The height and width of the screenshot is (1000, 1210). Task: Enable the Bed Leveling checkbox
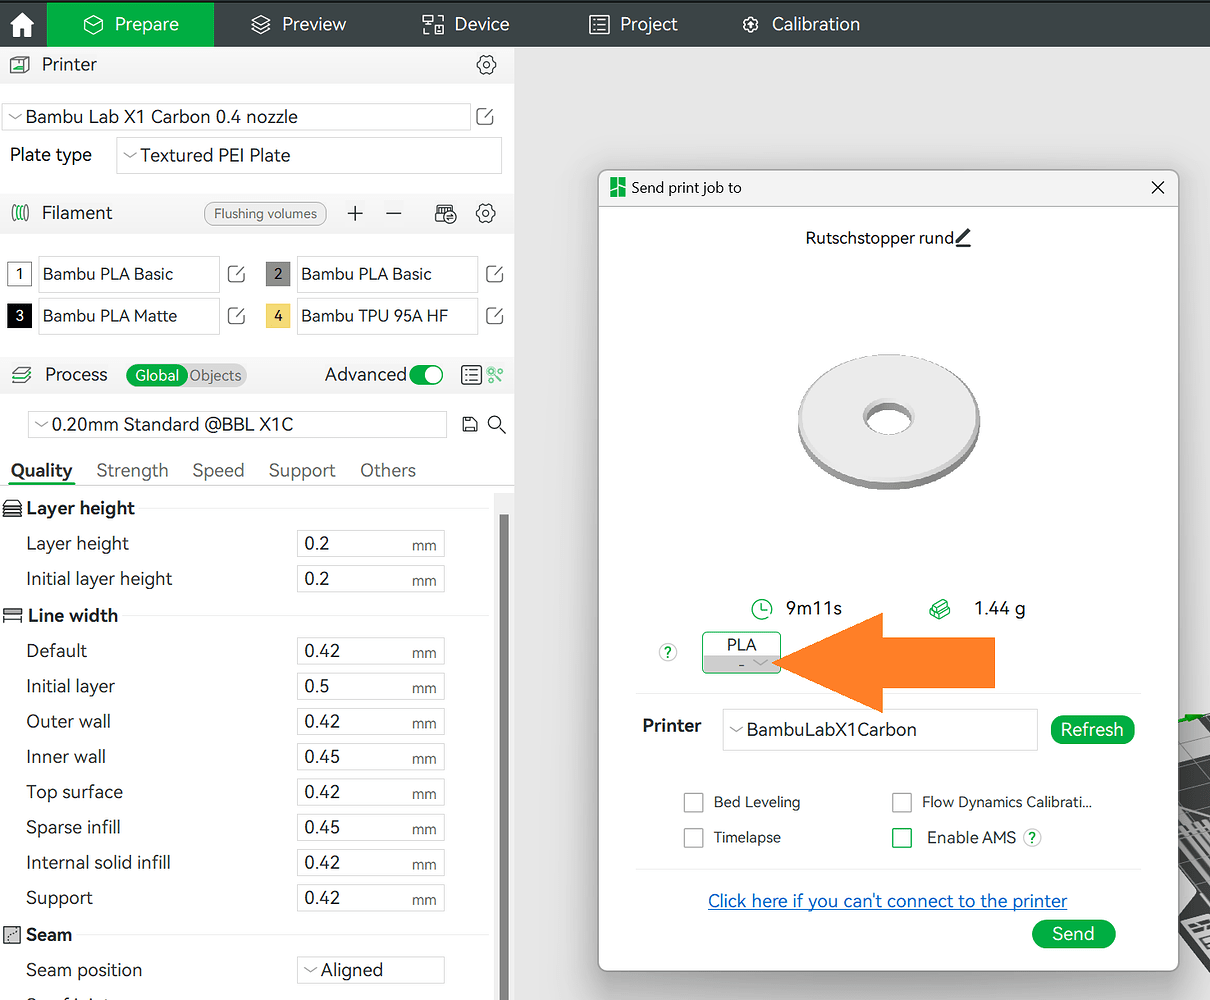point(693,802)
